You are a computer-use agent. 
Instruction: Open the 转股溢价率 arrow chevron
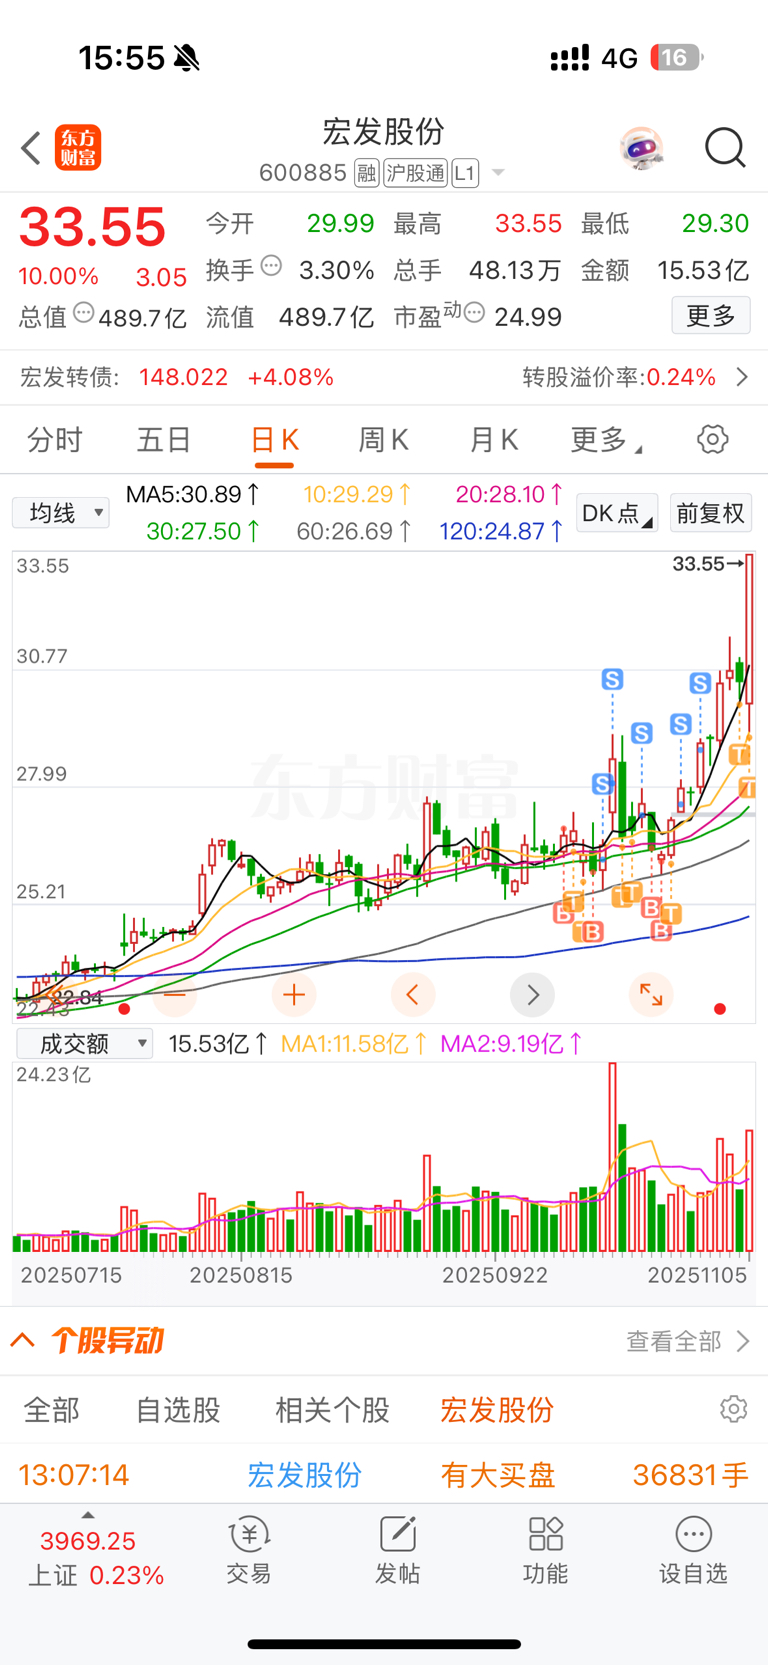742,377
